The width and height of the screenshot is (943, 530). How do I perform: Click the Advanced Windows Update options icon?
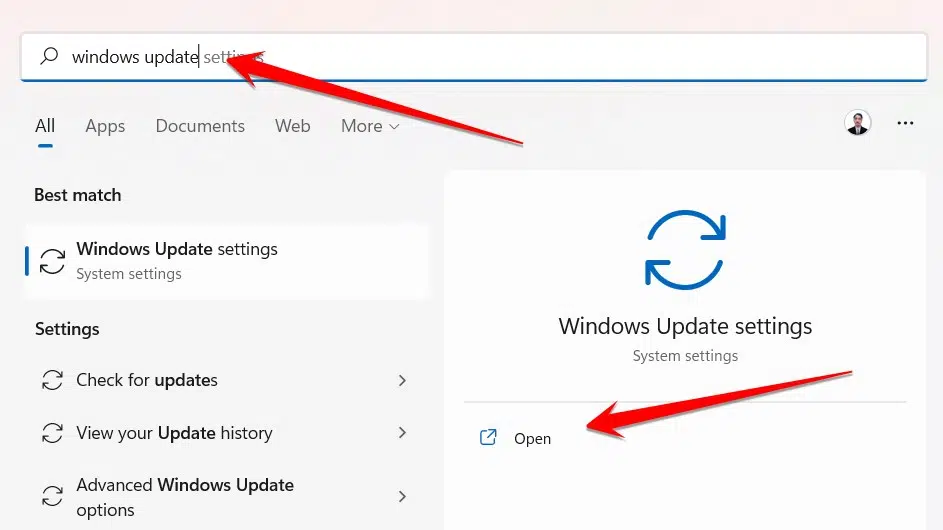[x=51, y=497]
